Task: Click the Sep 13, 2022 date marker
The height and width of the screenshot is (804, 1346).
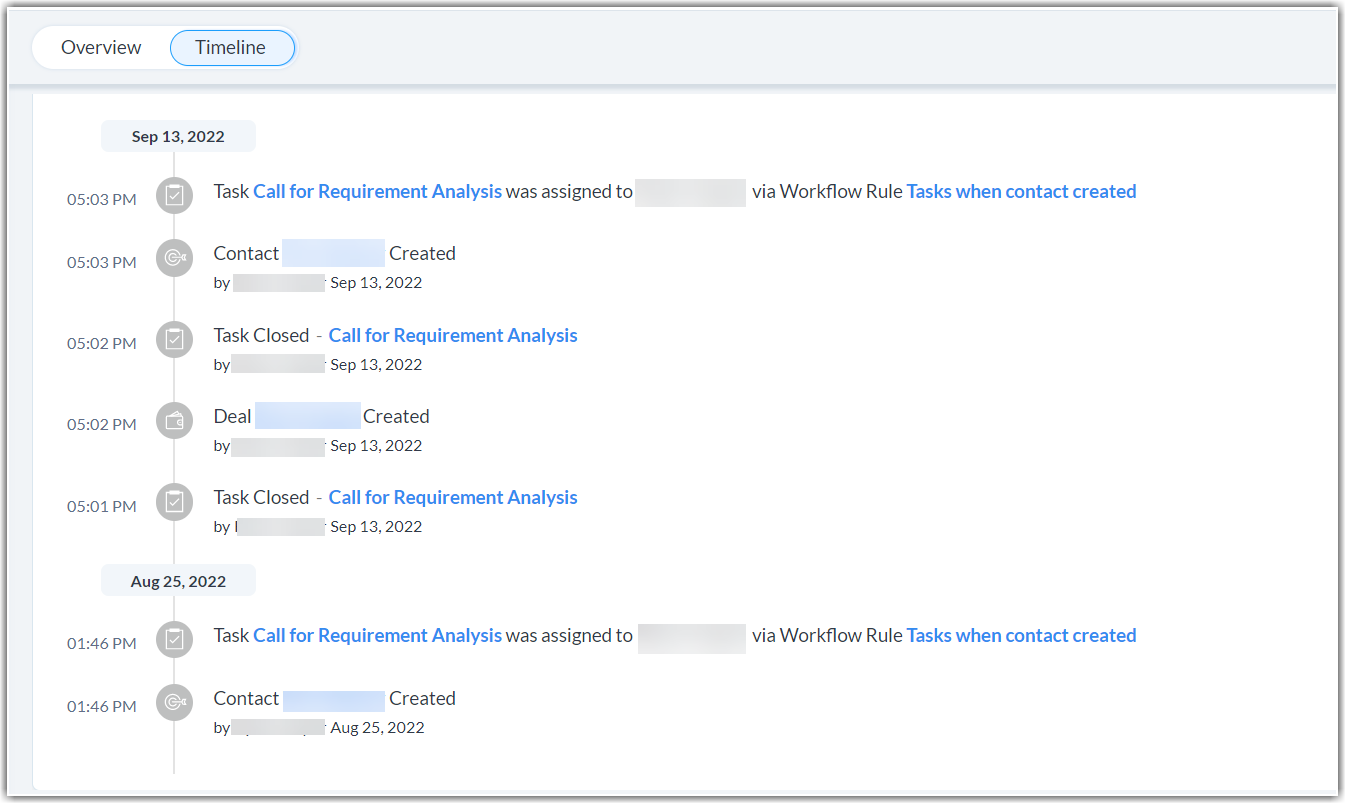Action: [178, 136]
